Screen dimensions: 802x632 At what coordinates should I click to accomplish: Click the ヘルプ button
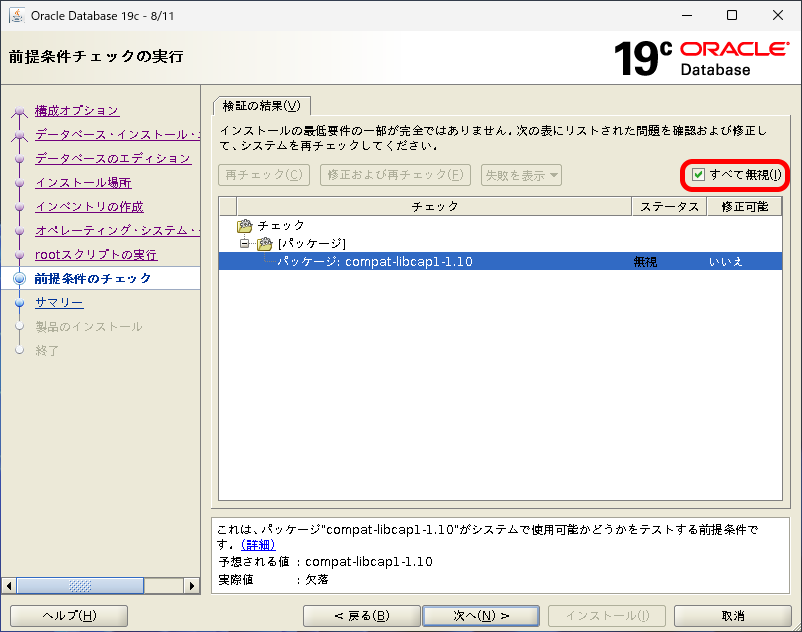tap(69, 616)
